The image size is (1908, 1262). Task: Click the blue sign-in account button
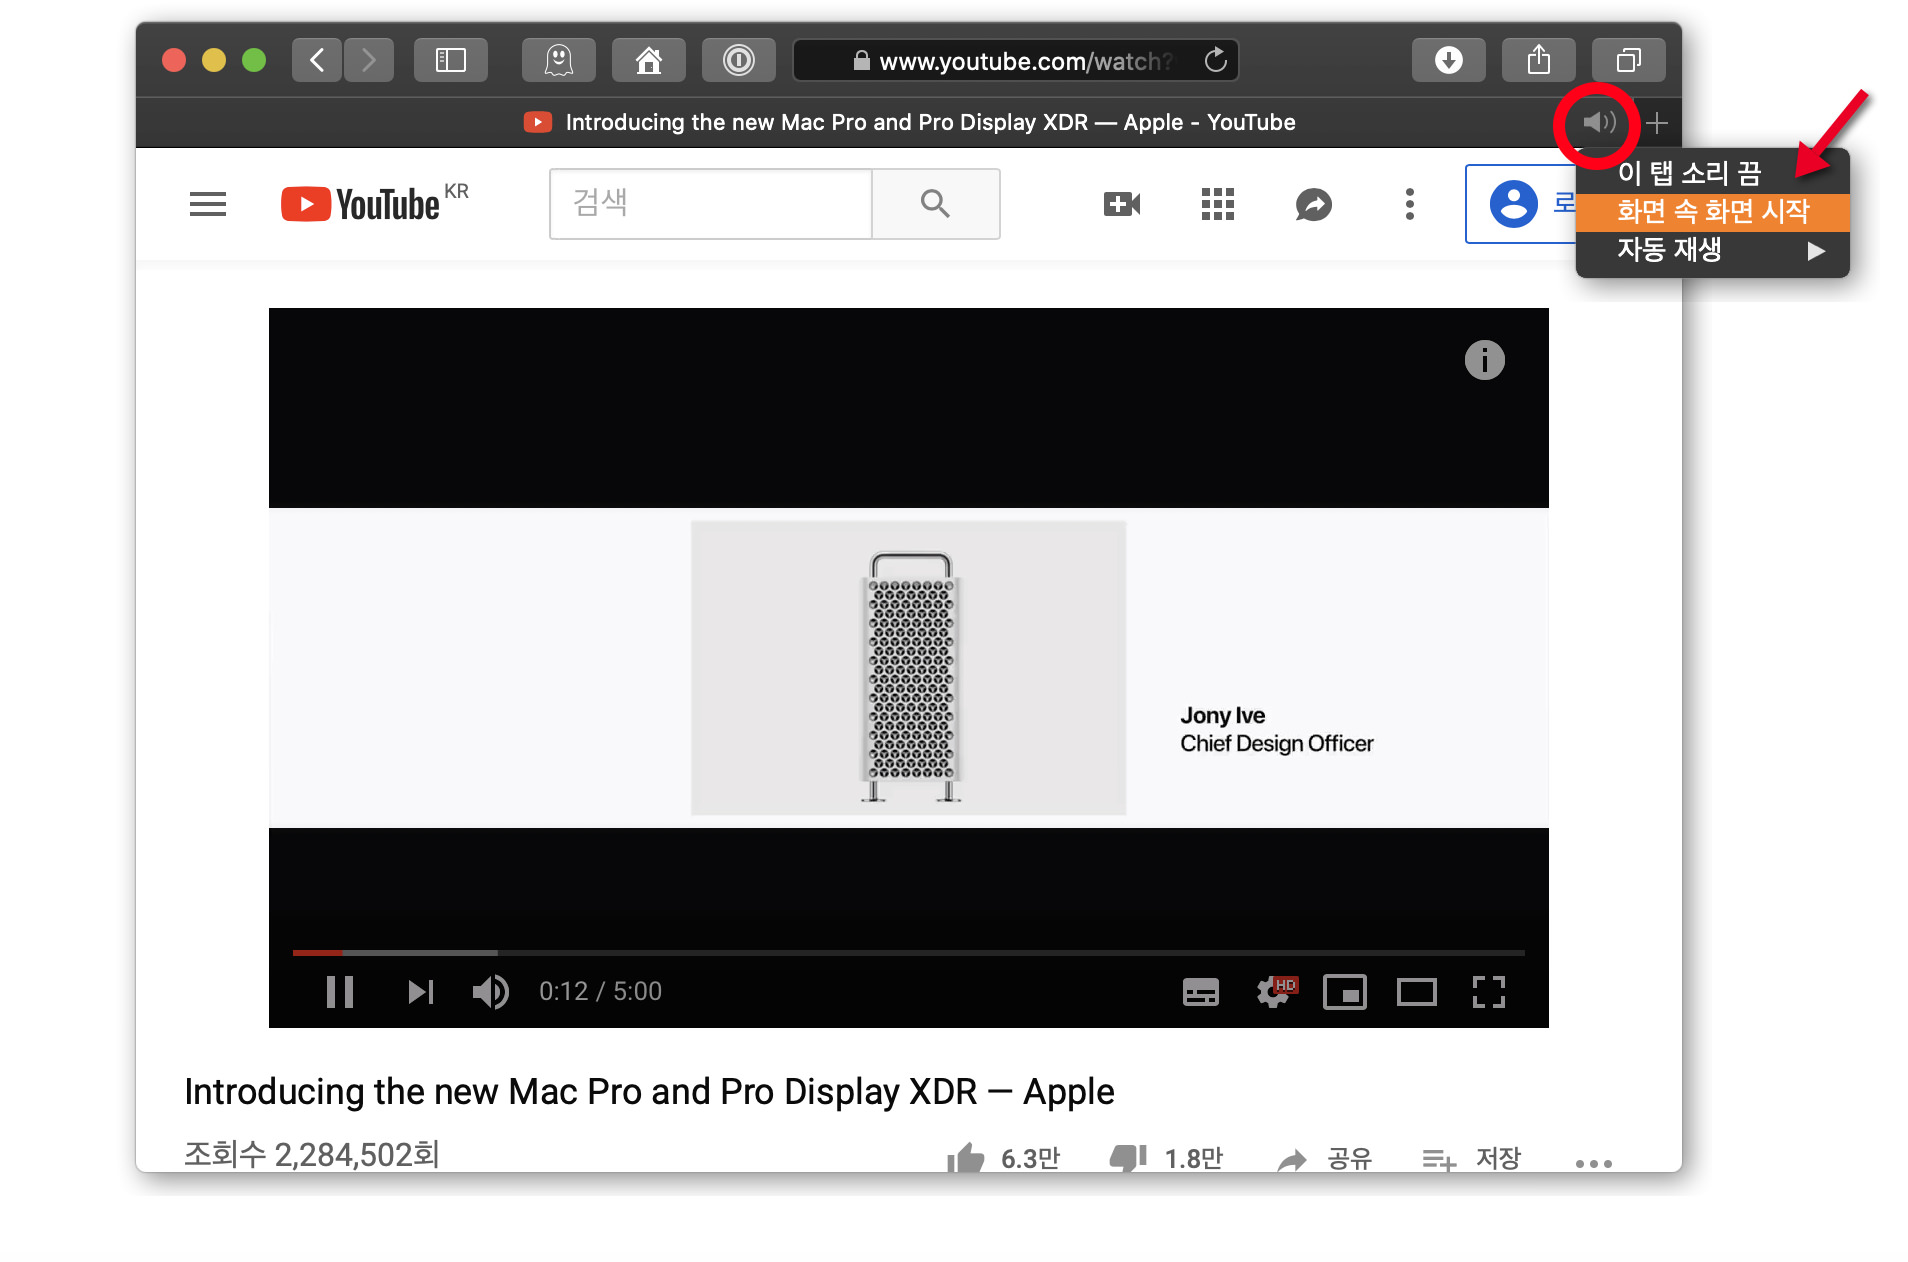(x=1521, y=204)
